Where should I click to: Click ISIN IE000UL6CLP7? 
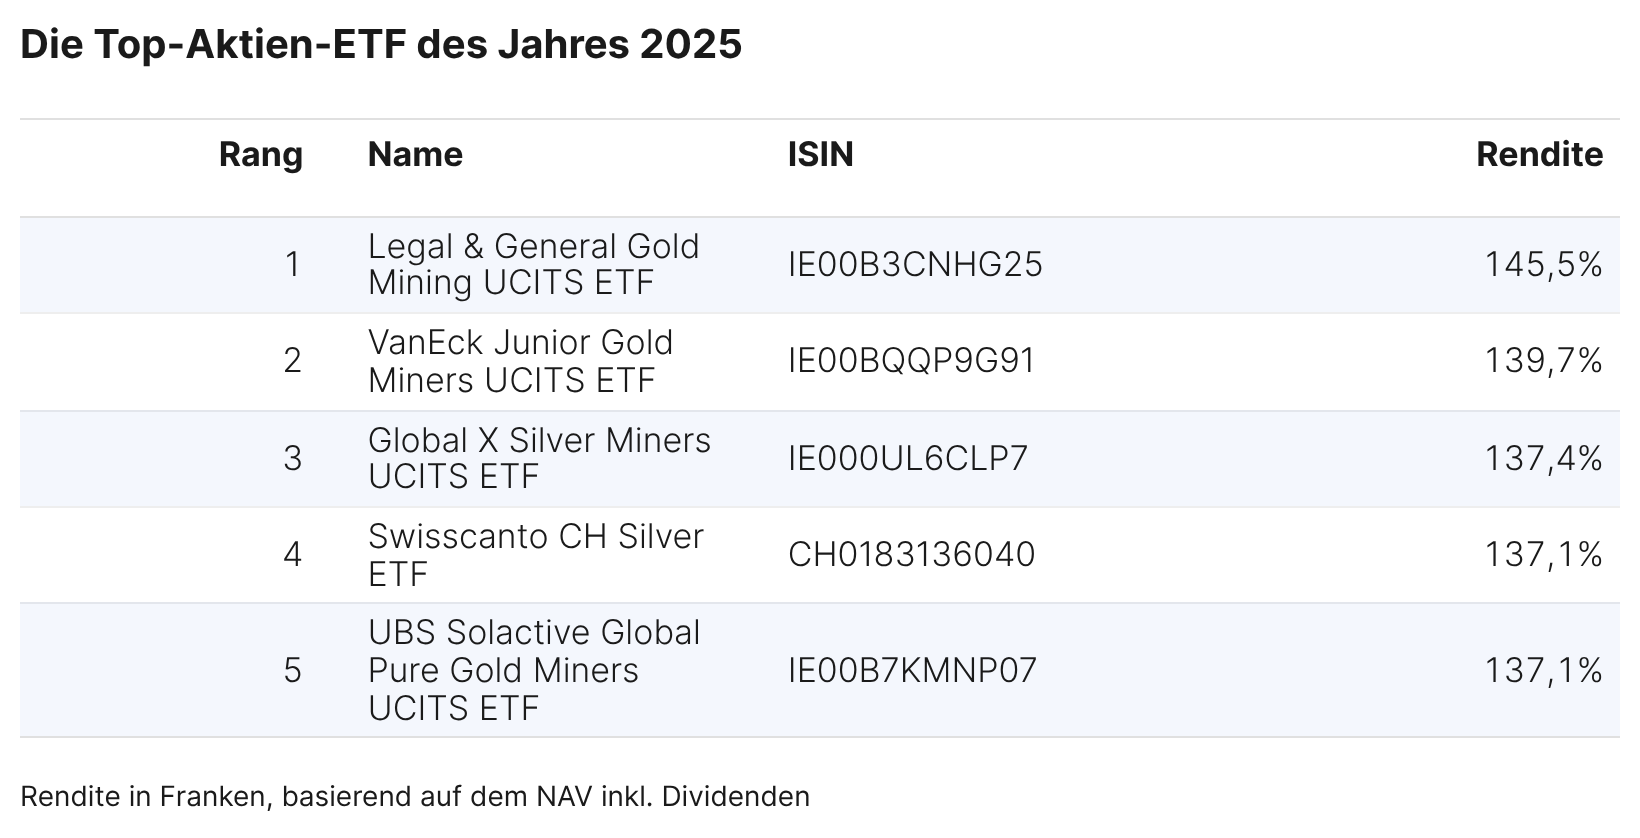tap(907, 459)
